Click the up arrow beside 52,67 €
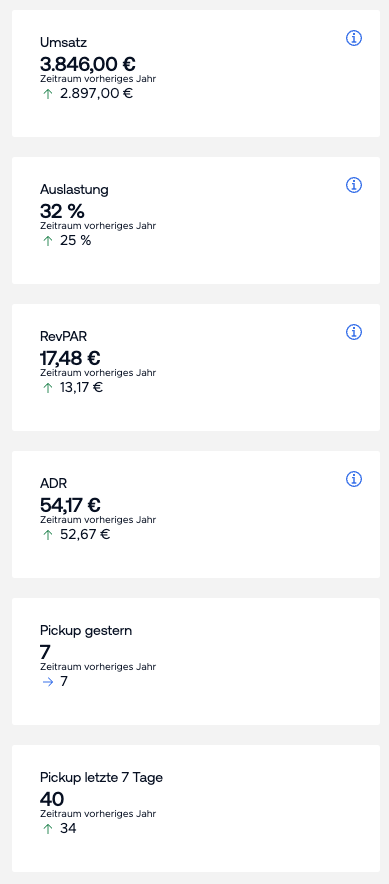The image size is (389, 884). click(48, 534)
